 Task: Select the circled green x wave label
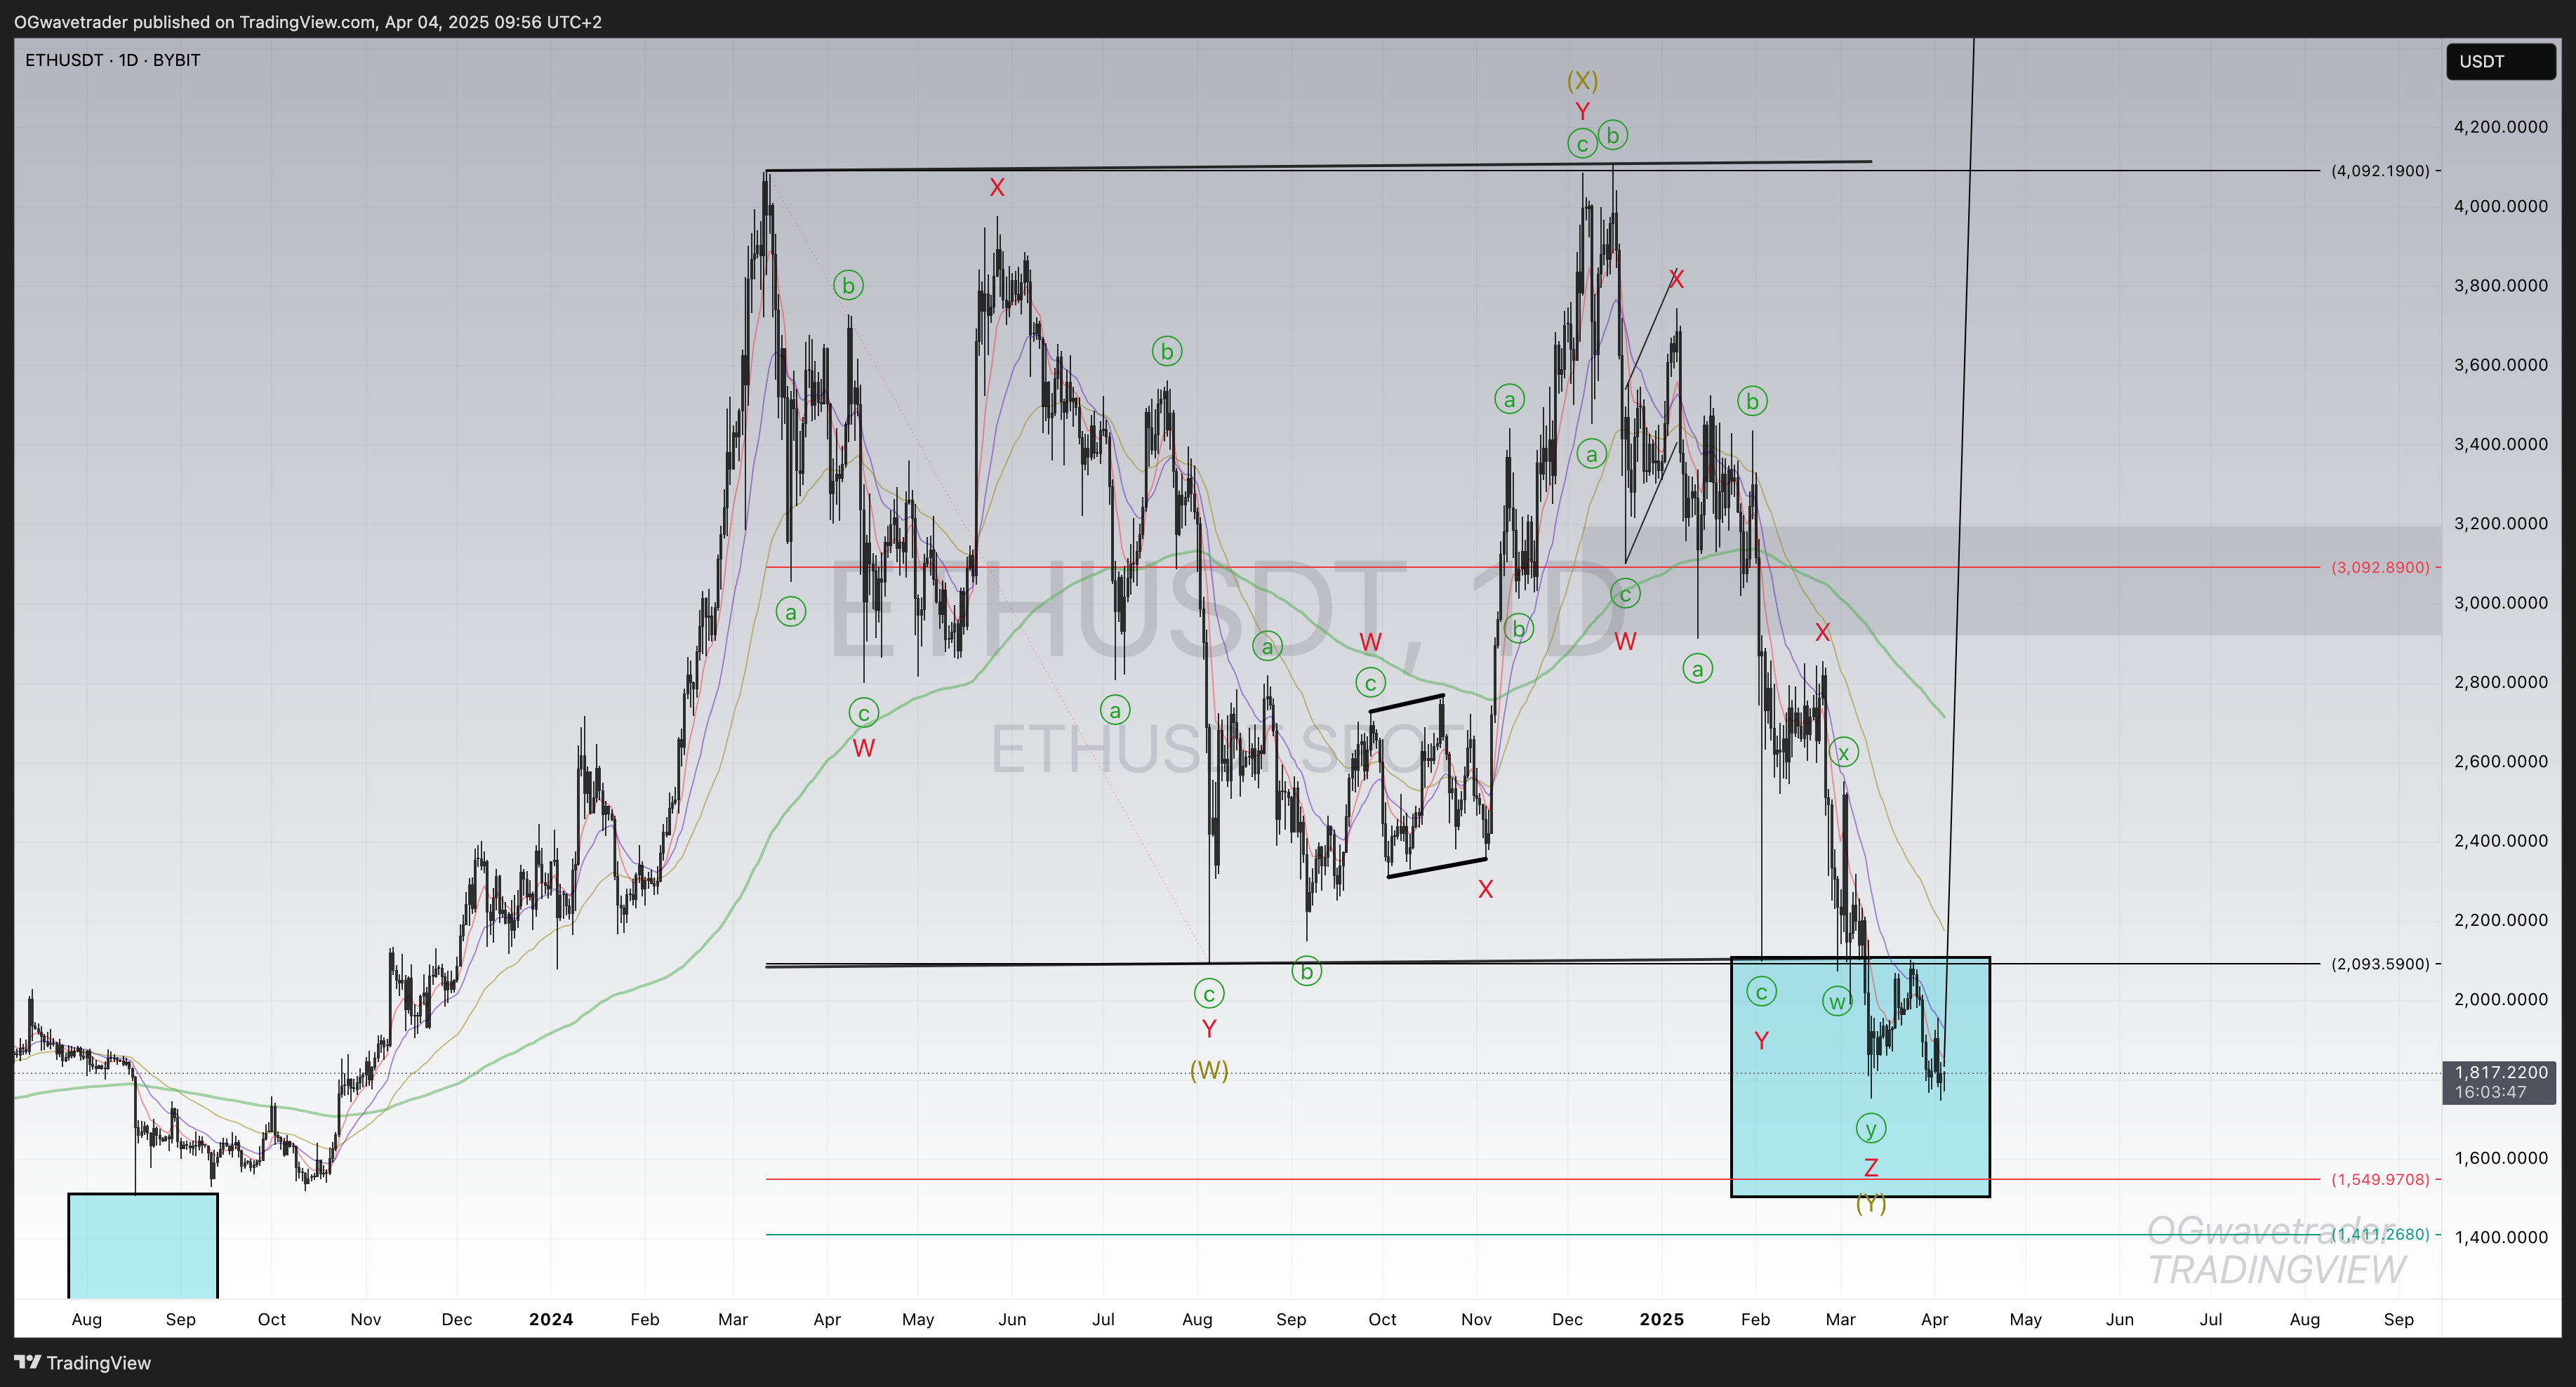coord(1844,752)
